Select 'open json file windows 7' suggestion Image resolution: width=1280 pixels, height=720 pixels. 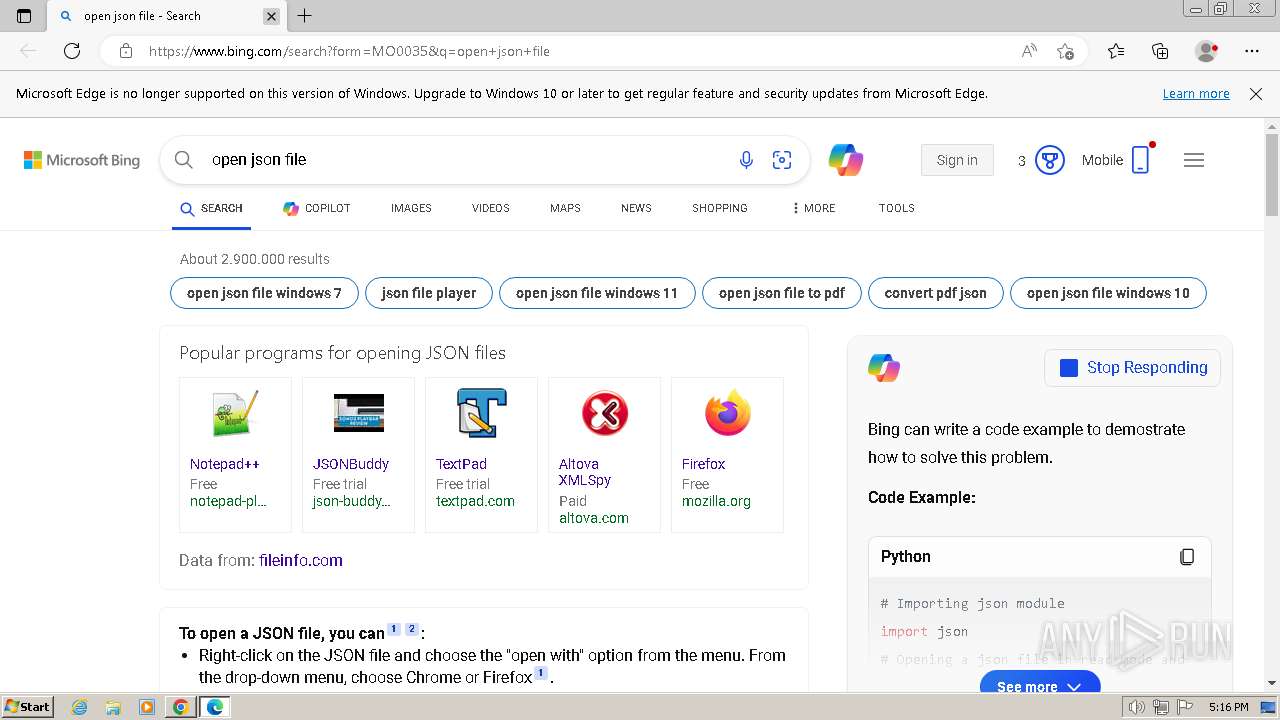(264, 293)
